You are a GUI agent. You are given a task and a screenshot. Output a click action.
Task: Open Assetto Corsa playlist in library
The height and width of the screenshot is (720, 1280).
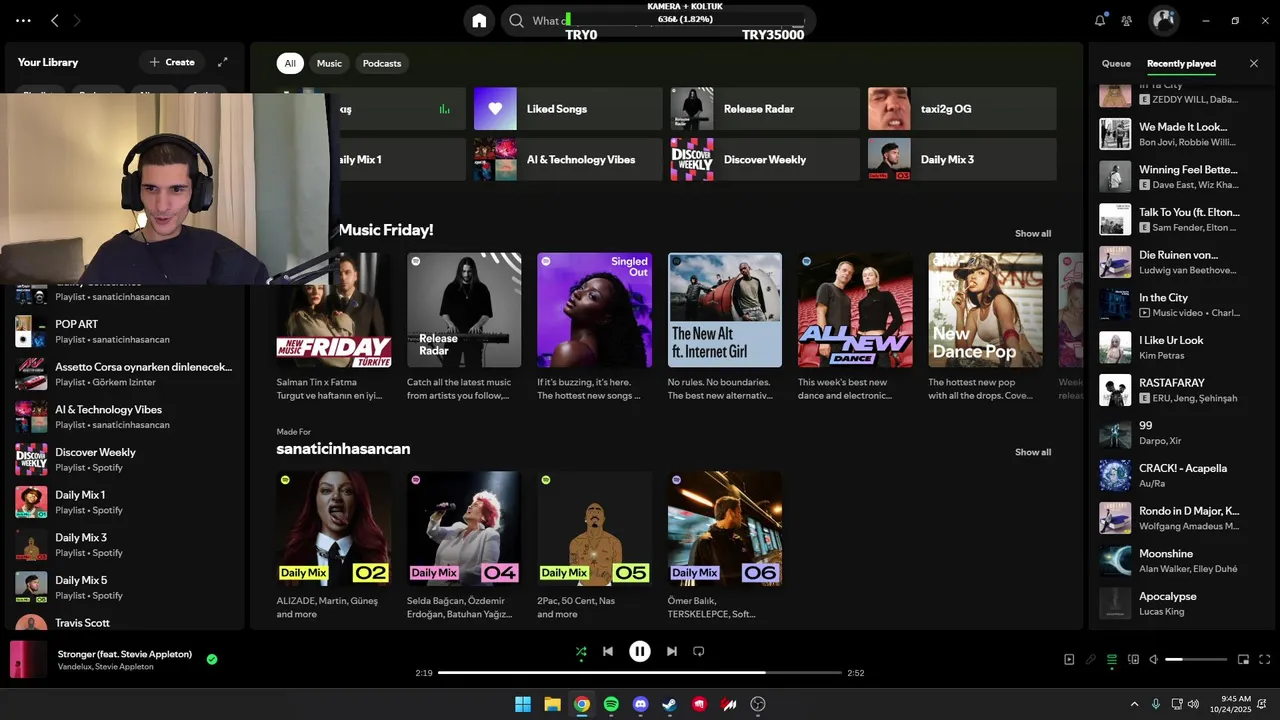(x=125, y=374)
